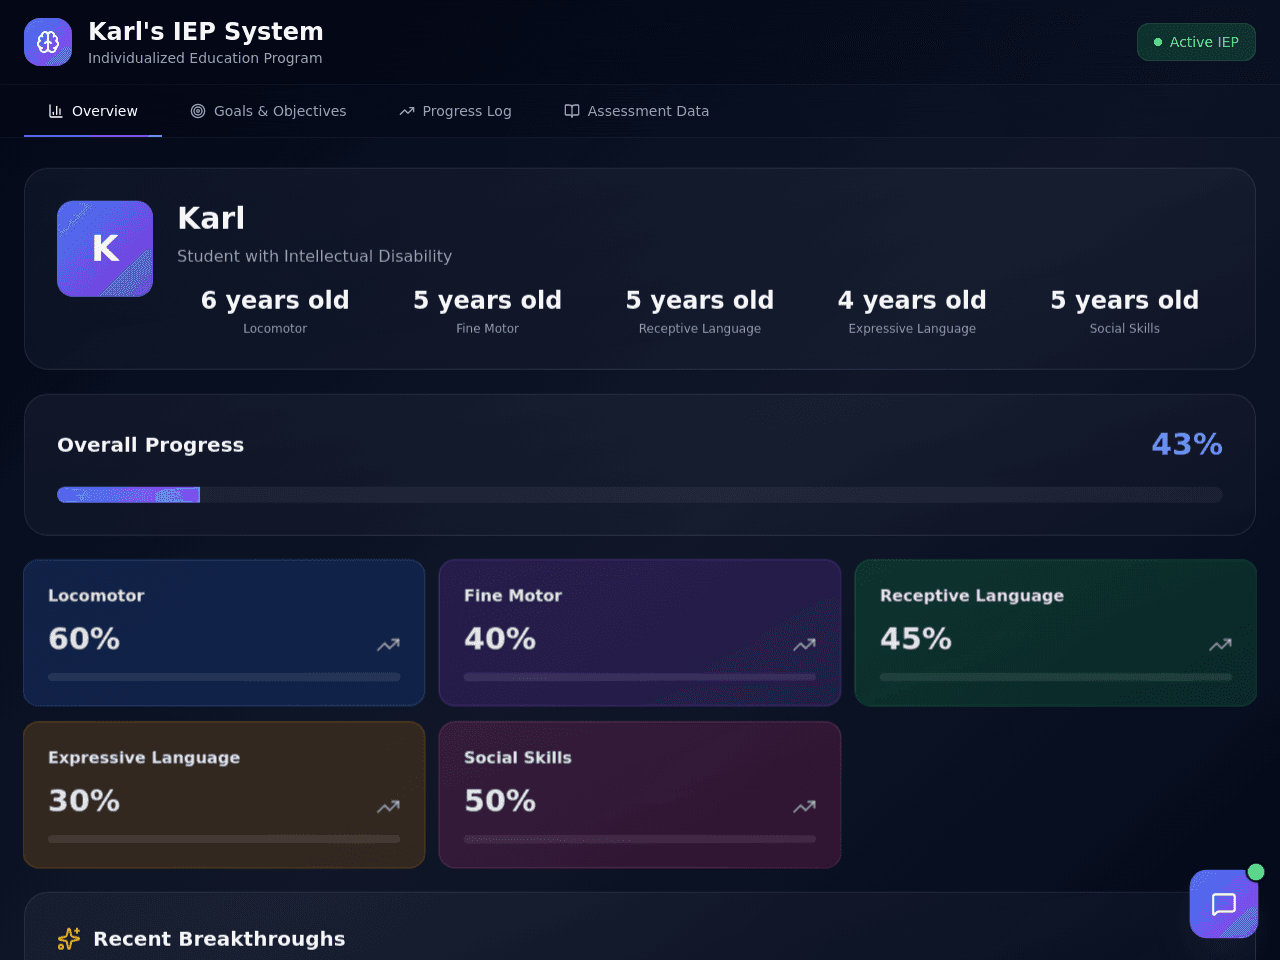Viewport: 1280px width, 960px height.
Task: Click the Locomotor card progress bar
Action: 224,677
